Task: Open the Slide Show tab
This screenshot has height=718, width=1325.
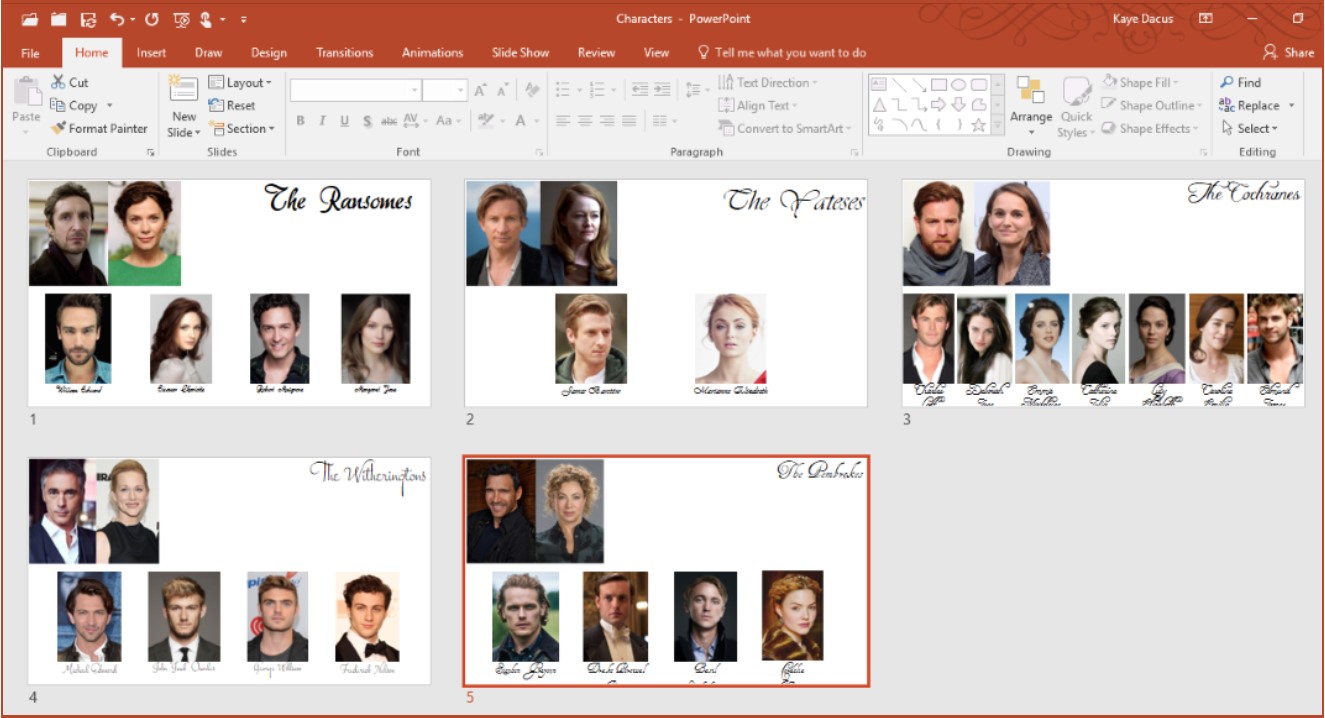Action: coord(520,53)
